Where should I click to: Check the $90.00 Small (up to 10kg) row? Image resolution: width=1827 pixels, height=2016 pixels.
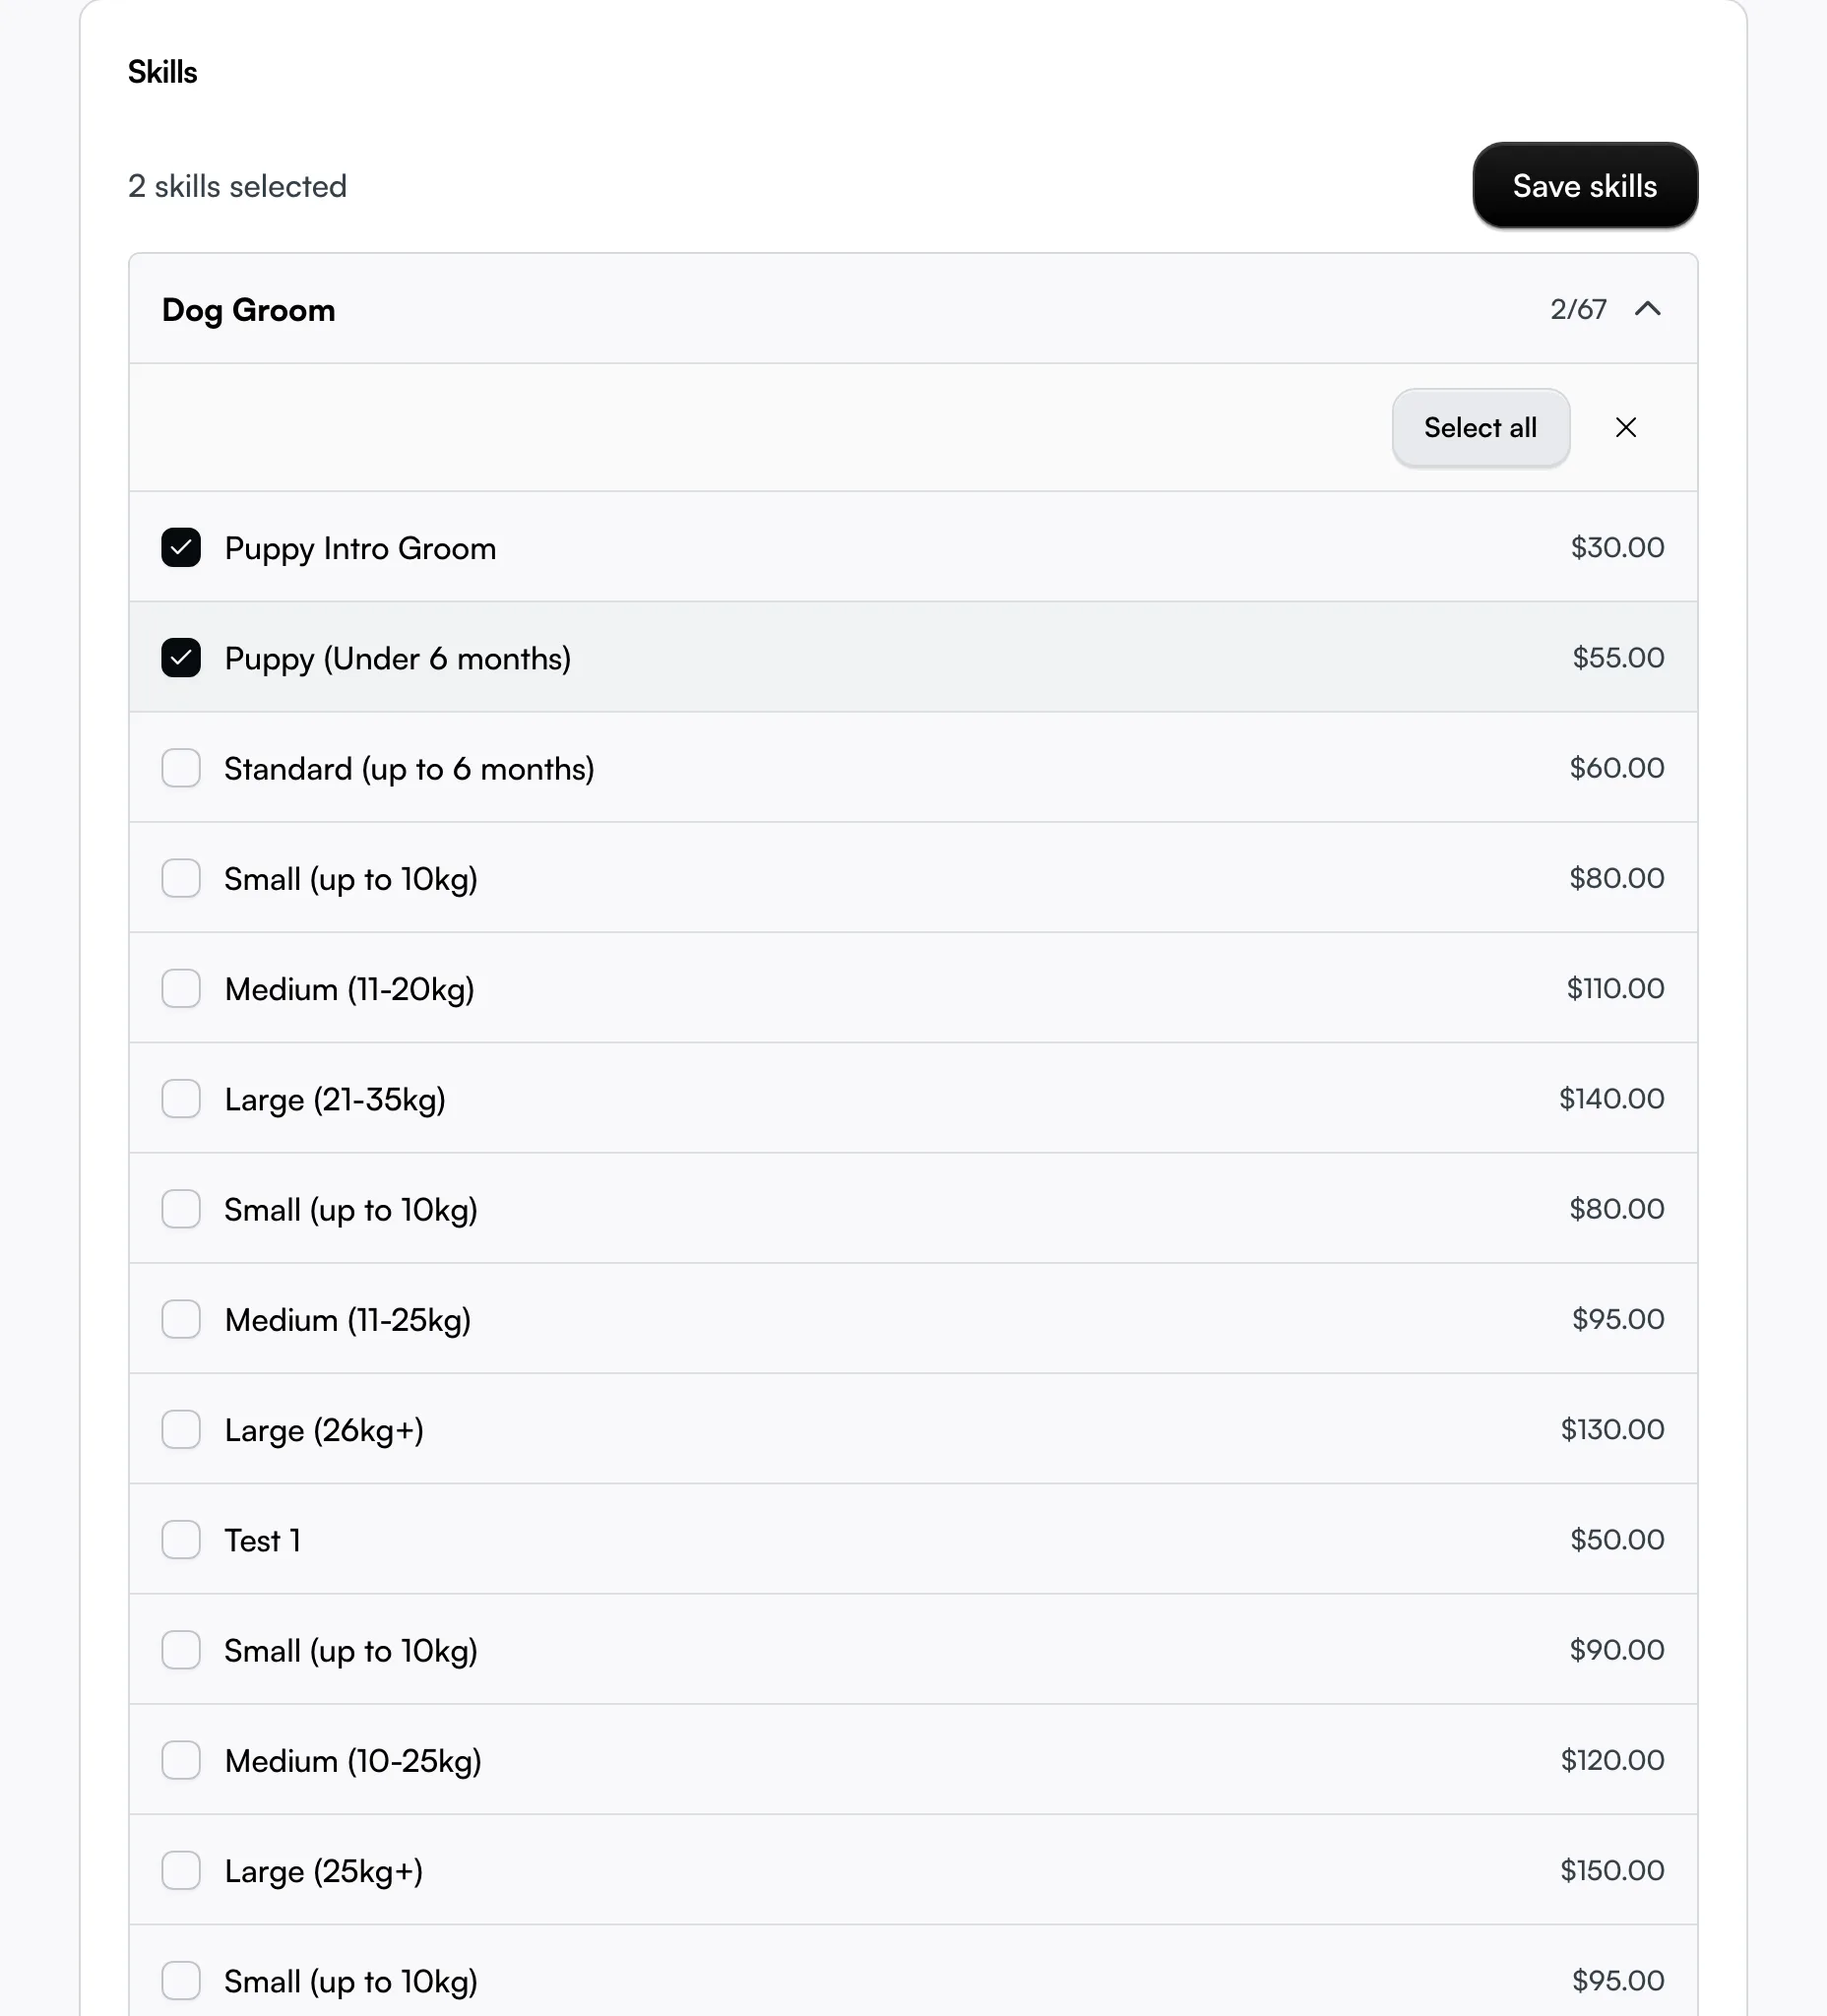(x=181, y=1650)
